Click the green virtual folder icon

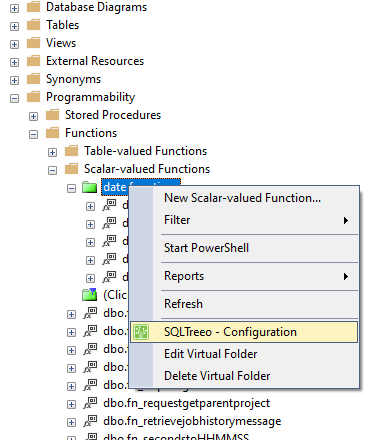coord(89,187)
